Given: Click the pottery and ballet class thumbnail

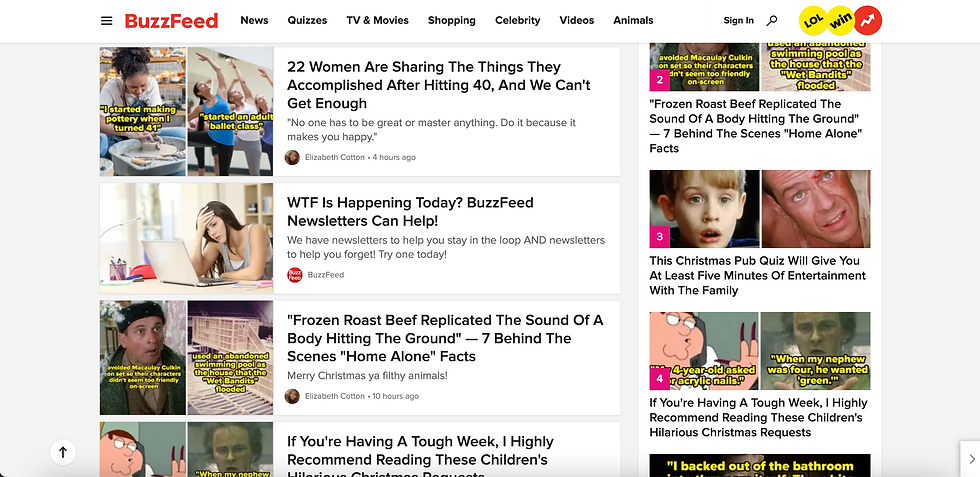Looking at the screenshot, I should coord(186,111).
